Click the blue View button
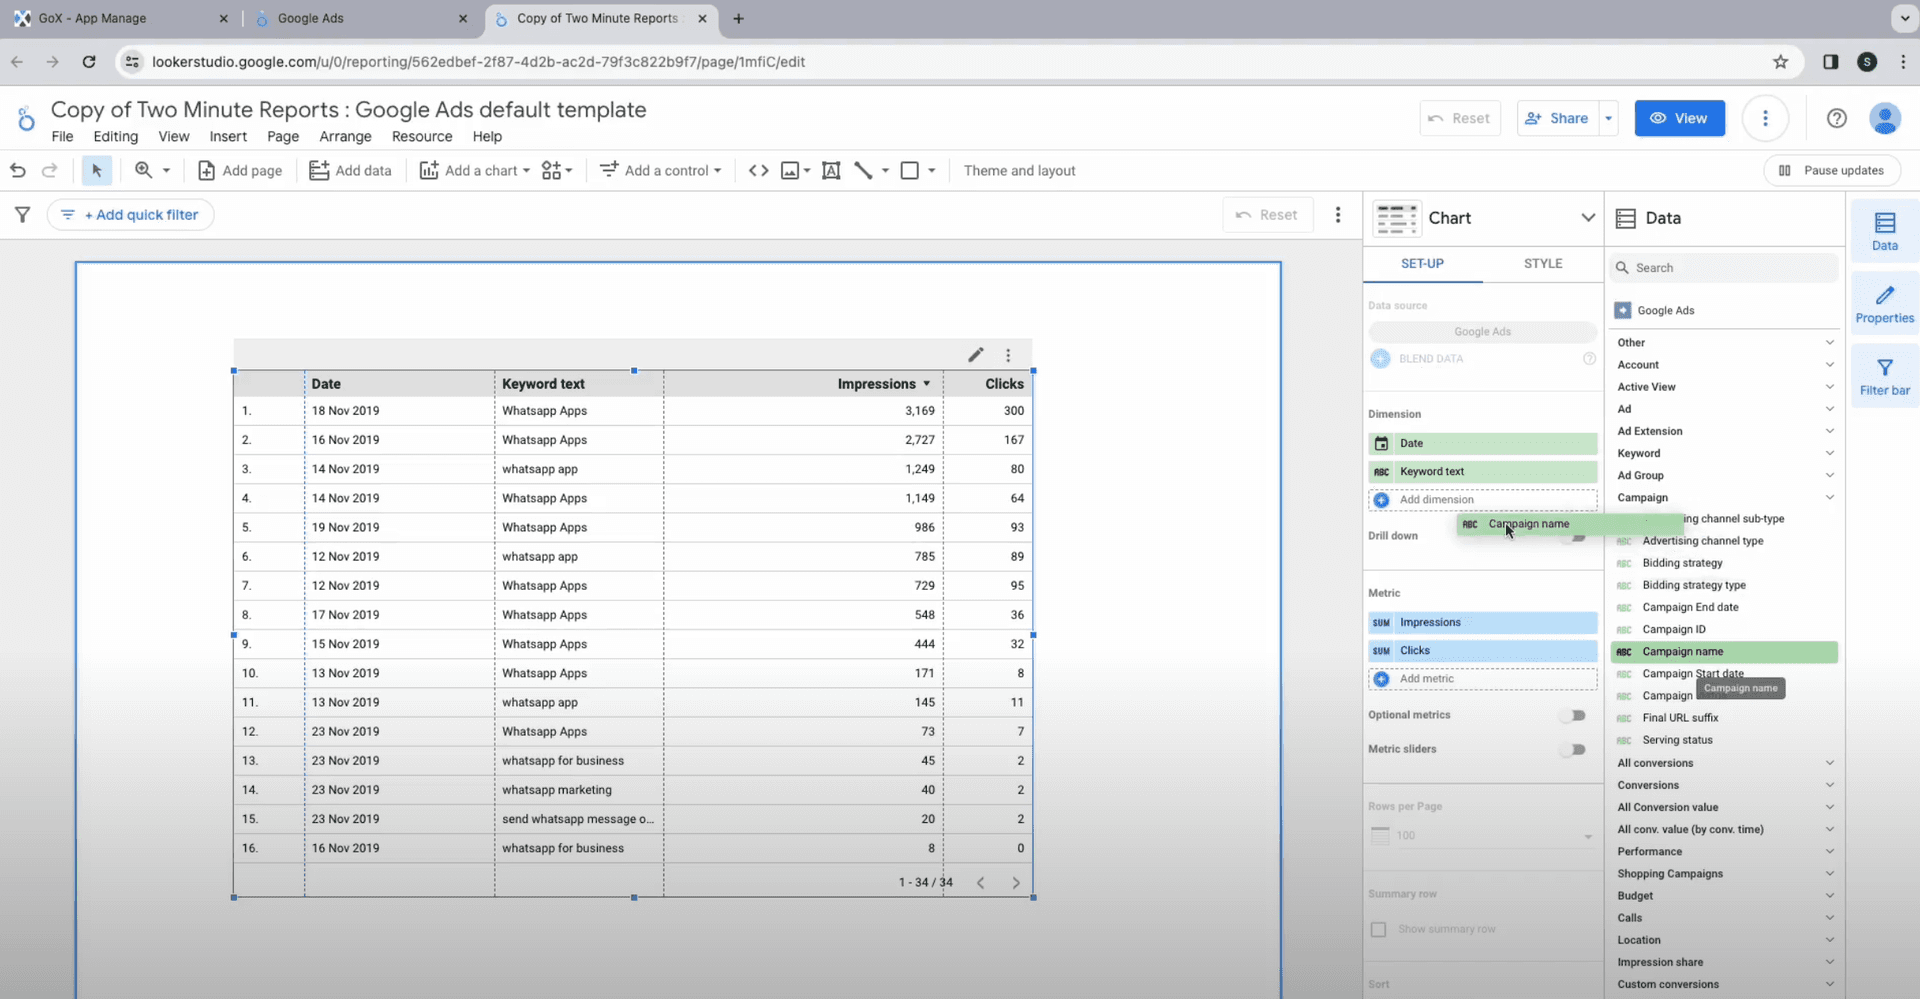1920x999 pixels. (x=1679, y=118)
